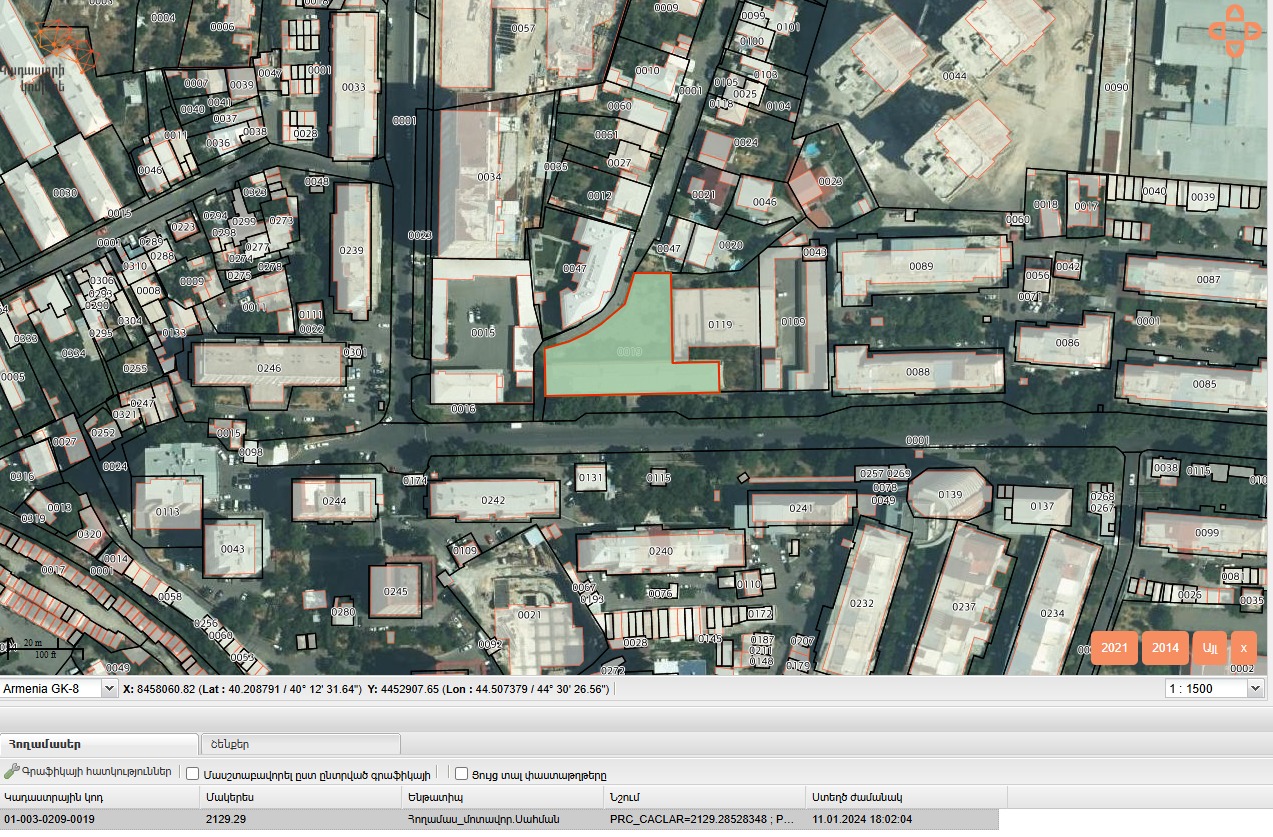Click parcel 0119 on the map
The width and height of the screenshot is (1273, 837).
click(720, 324)
